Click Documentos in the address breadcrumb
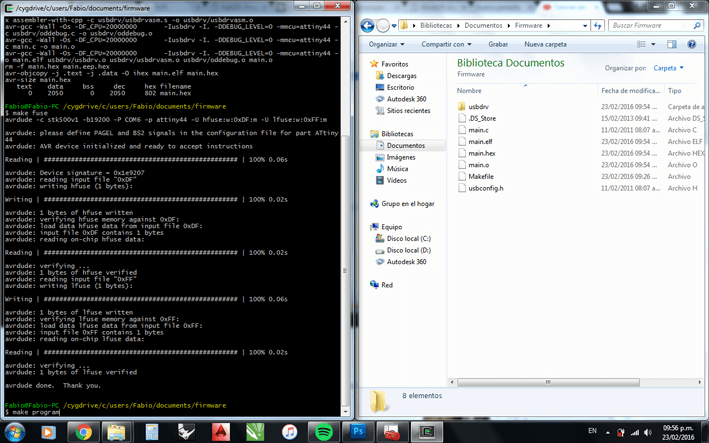 (x=483, y=26)
